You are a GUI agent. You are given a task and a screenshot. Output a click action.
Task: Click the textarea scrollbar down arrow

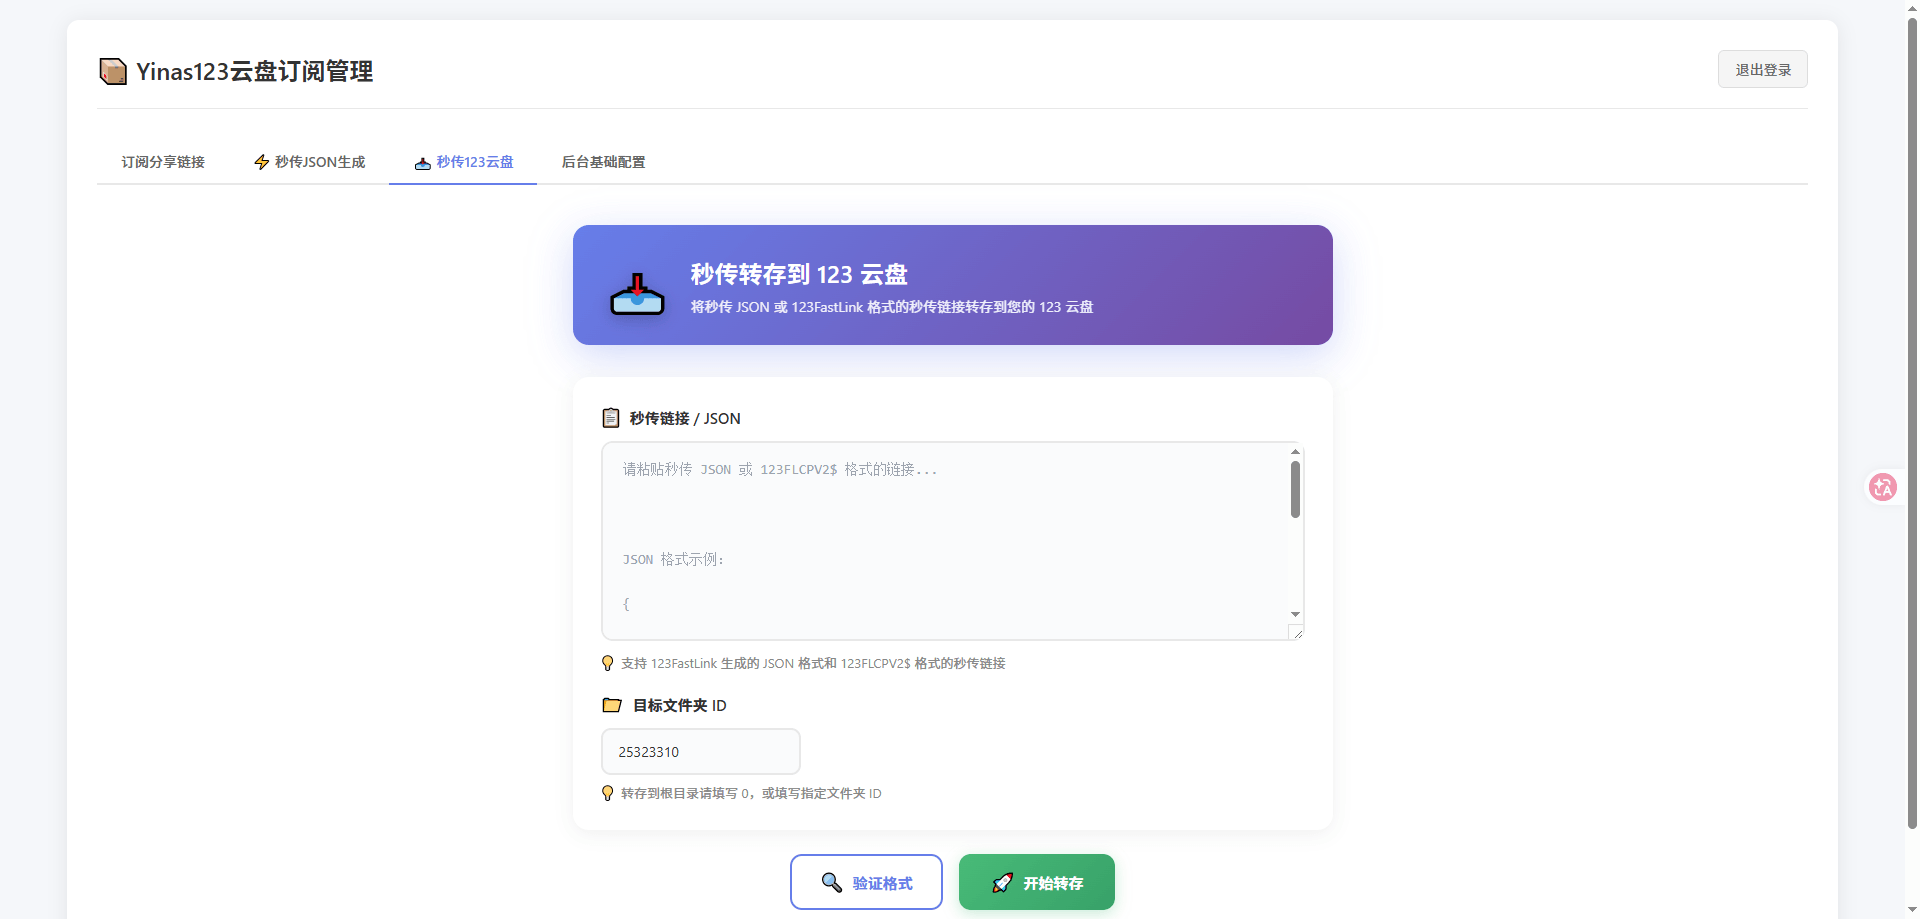[x=1295, y=613]
